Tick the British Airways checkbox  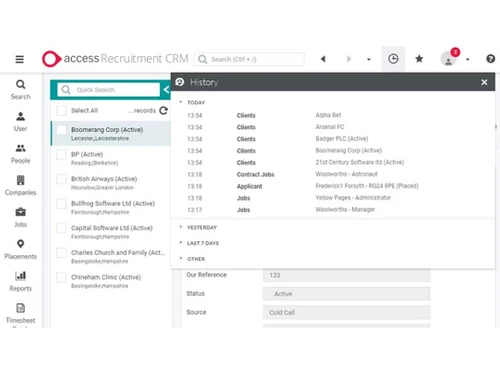[61, 179]
